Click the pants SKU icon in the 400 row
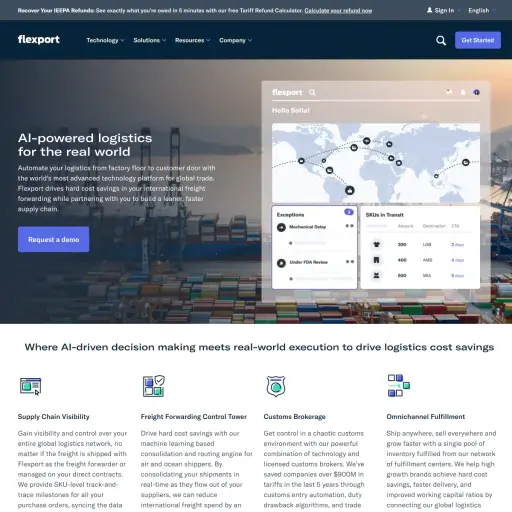 tap(377, 260)
